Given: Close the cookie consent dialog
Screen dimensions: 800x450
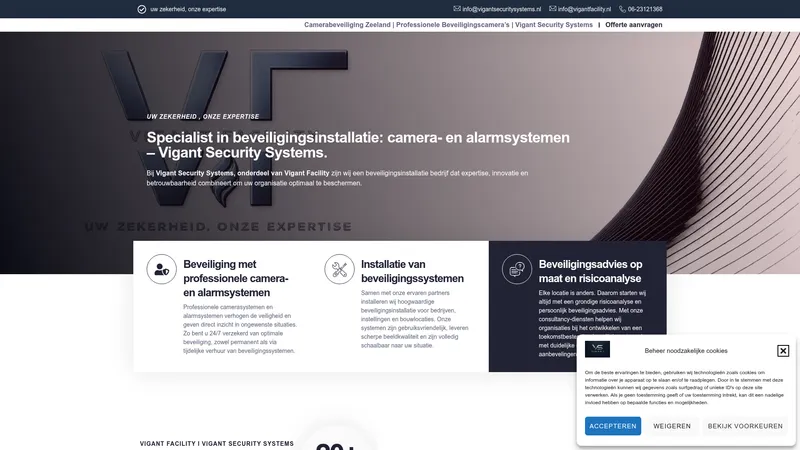Looking at the screenshot, I should tap(783, 351).
